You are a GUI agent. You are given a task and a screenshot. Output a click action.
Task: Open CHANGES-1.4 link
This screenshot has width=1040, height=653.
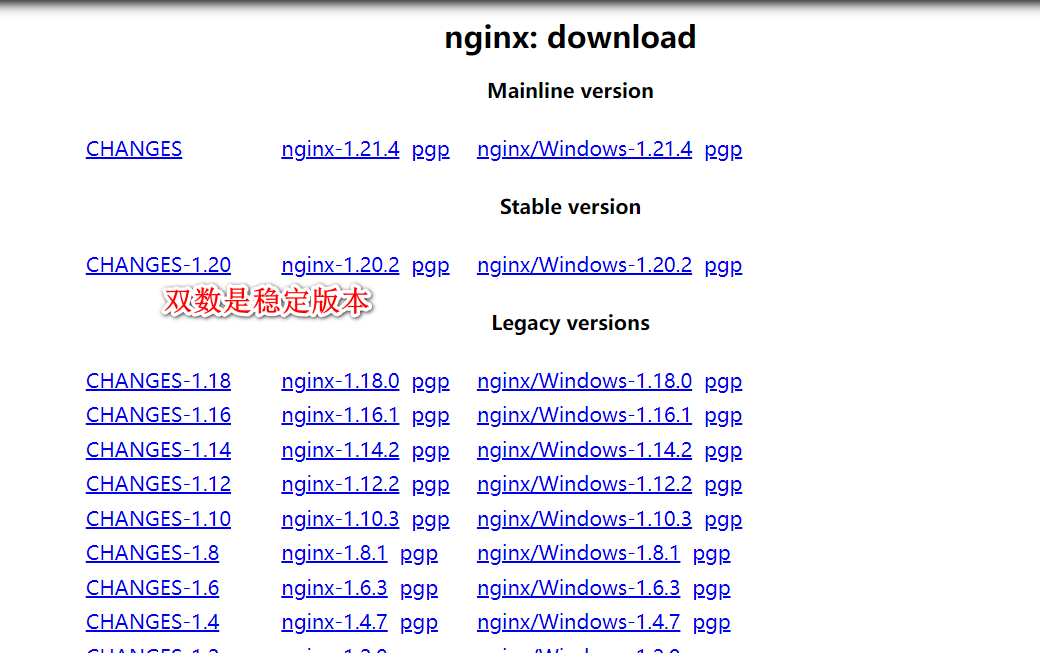(153, 622)
